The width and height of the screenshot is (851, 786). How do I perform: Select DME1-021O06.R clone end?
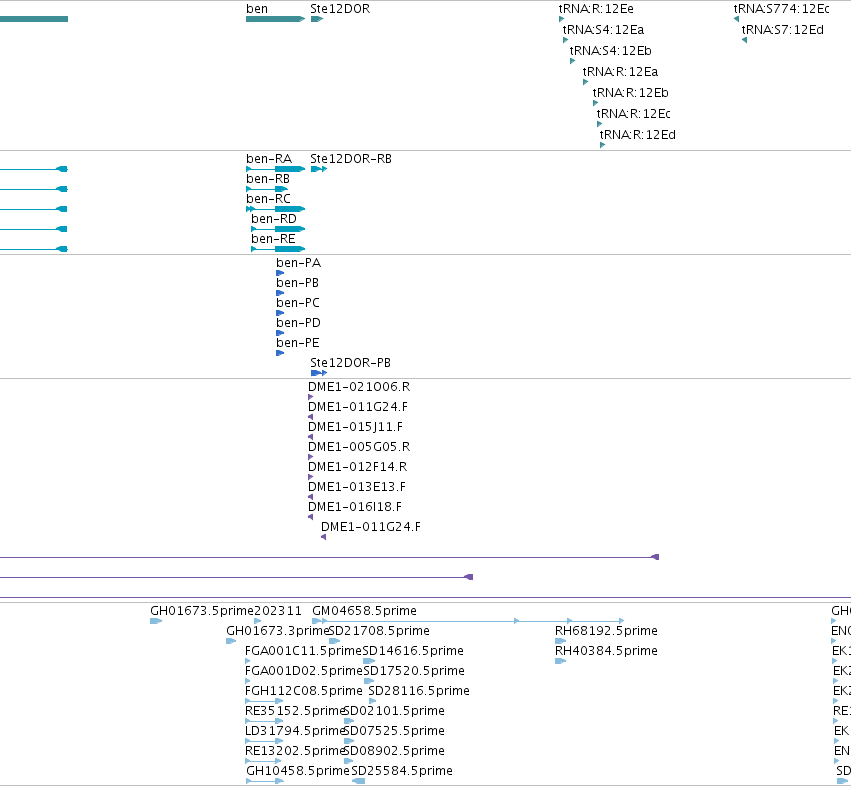click(359, 387)
